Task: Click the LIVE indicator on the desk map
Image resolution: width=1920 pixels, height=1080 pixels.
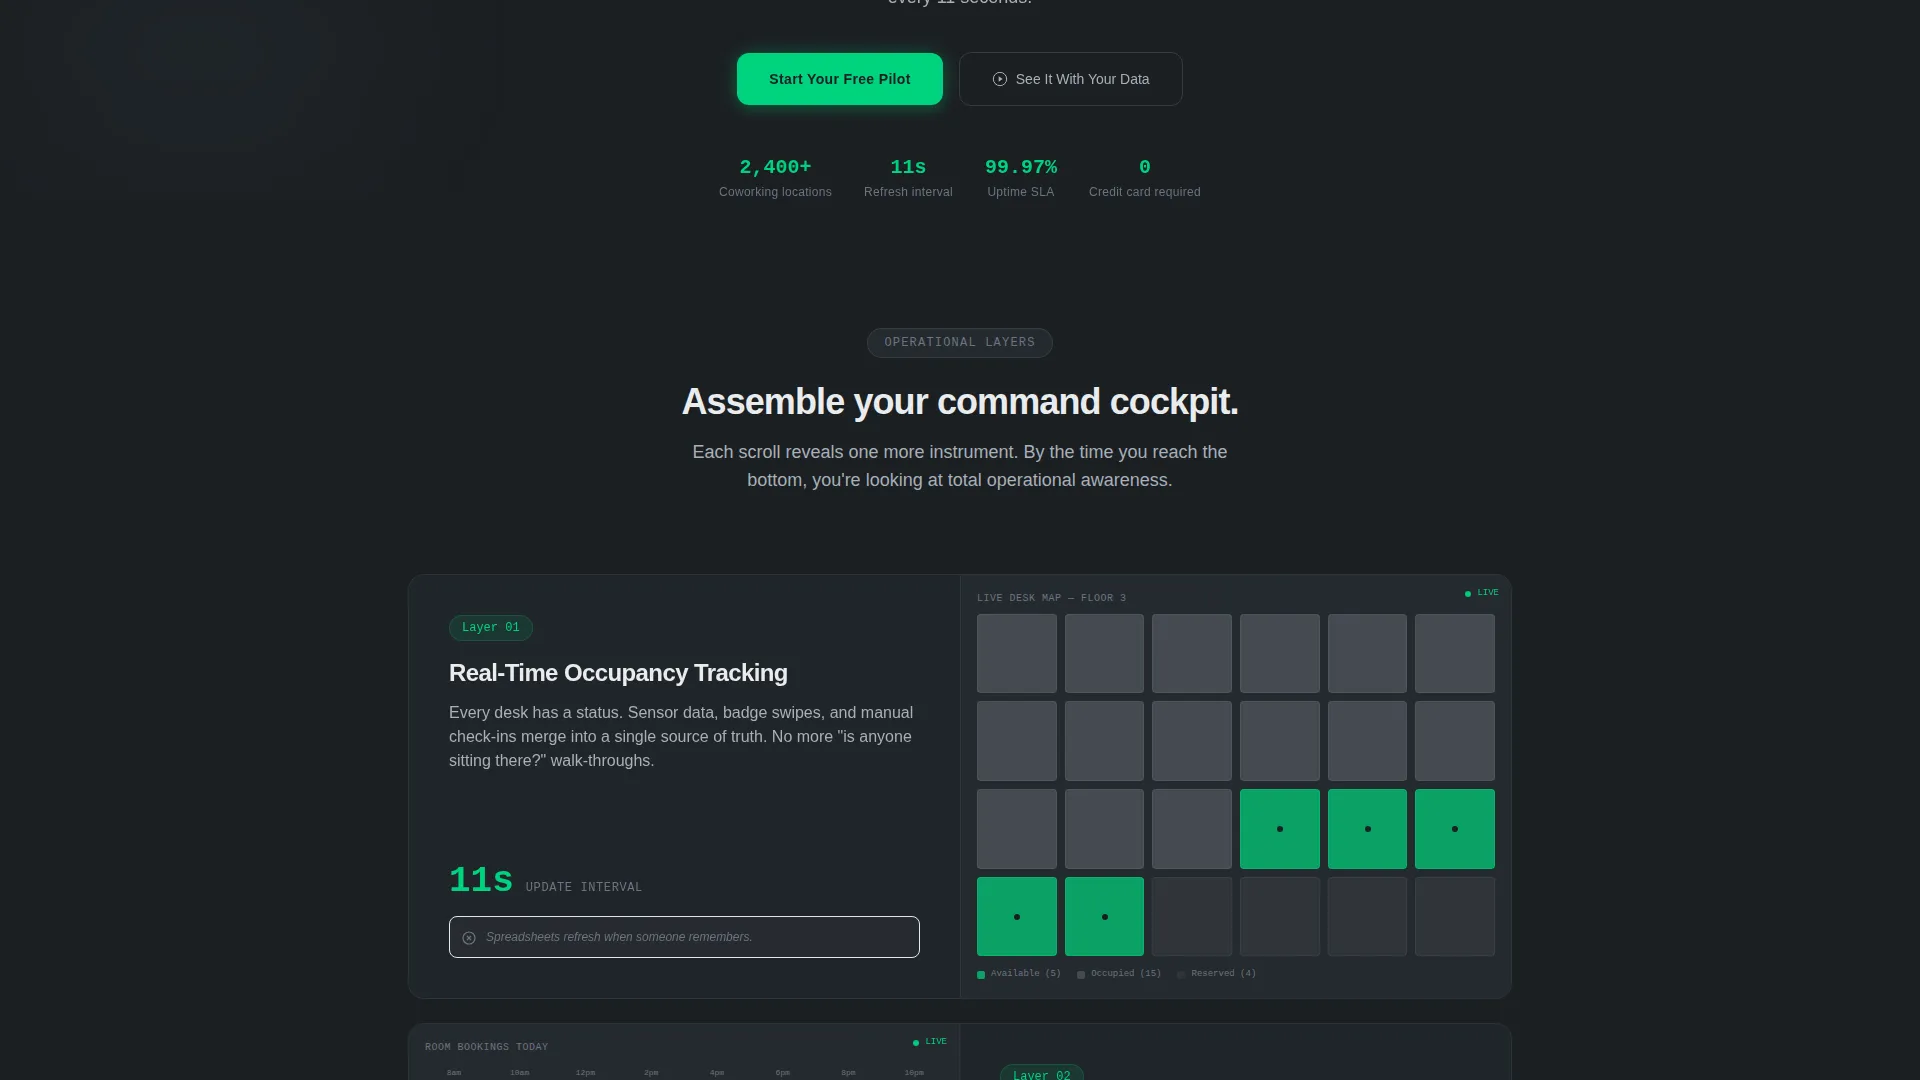Action: pos(1482,593)
